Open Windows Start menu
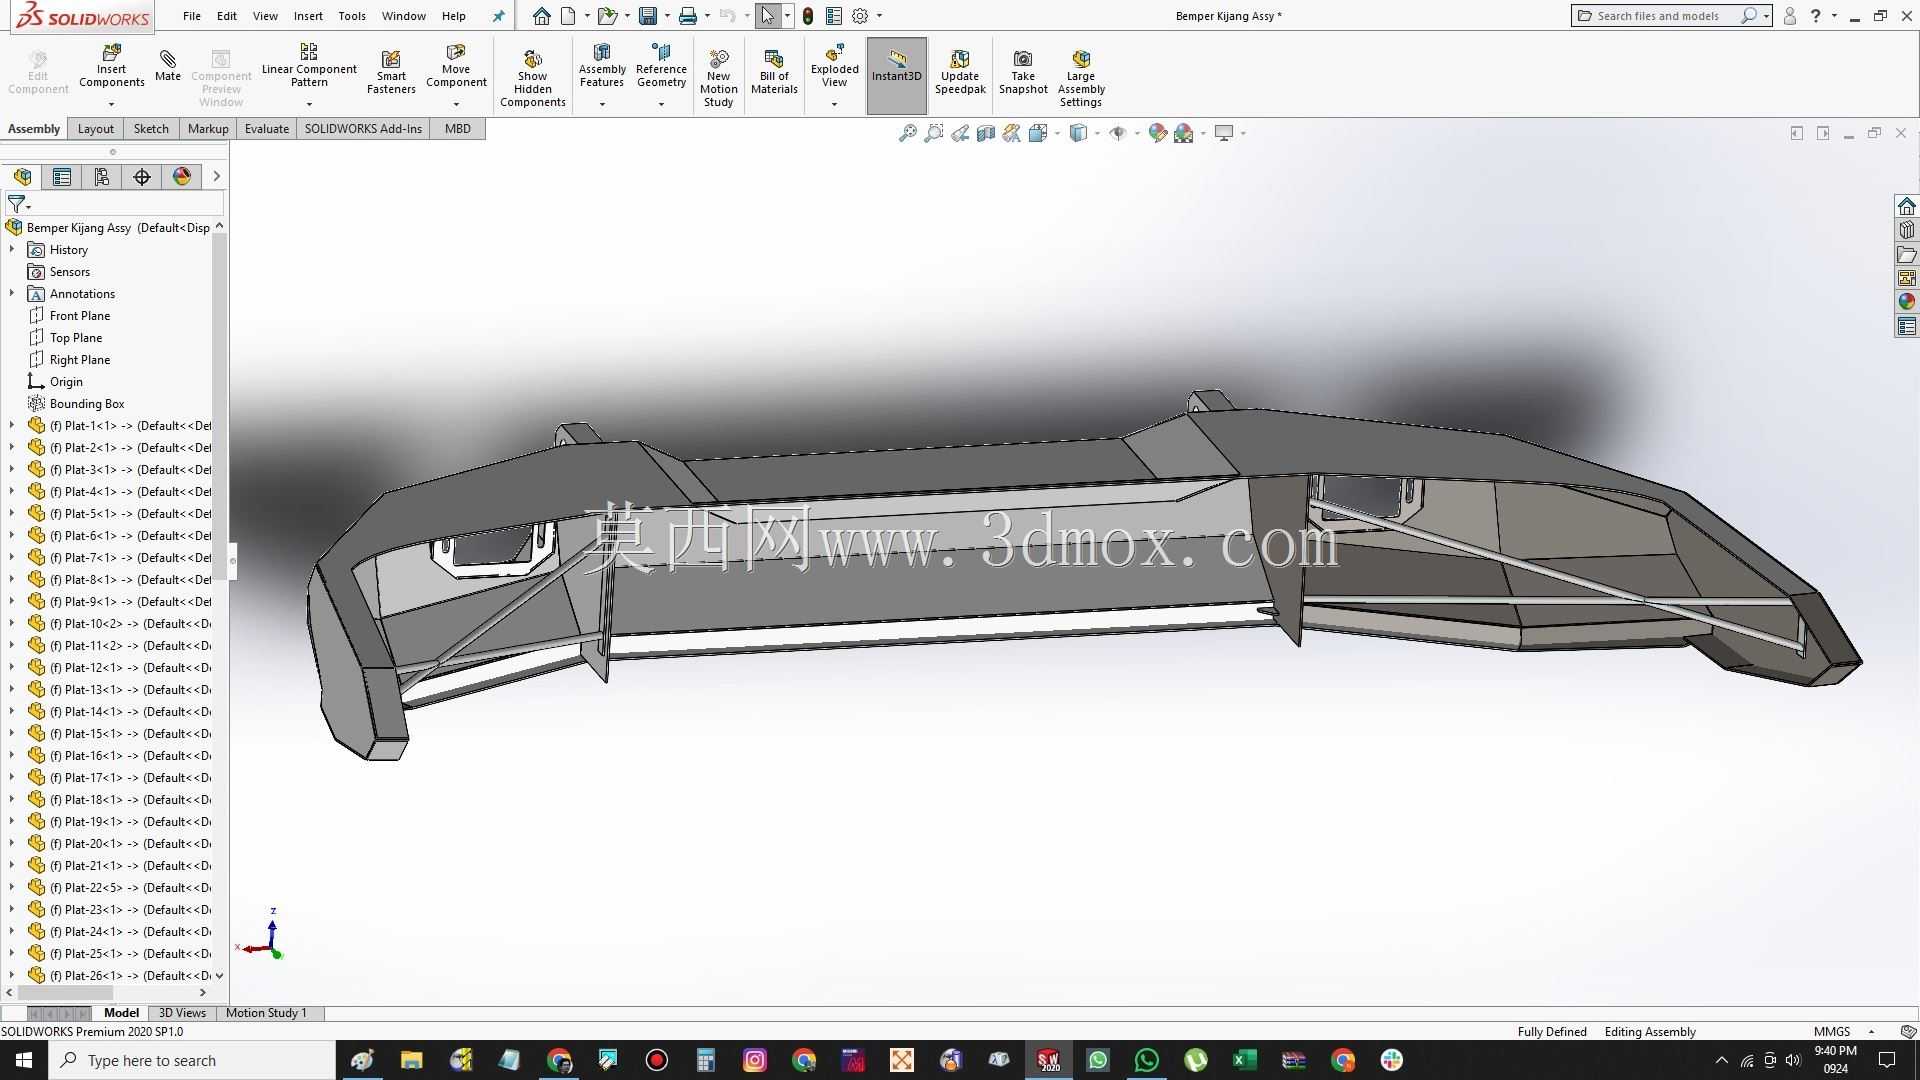 click(x=24, y=1060)
